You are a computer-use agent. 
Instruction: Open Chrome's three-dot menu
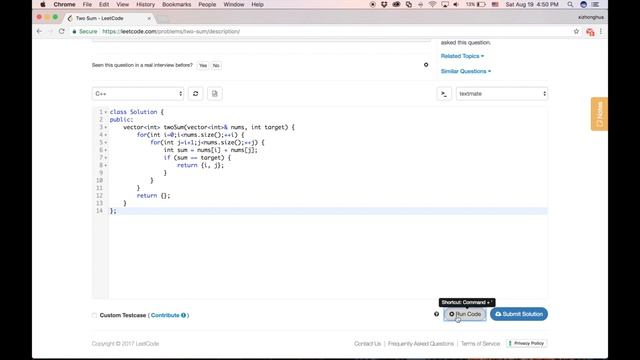click(x=601, y=31)
